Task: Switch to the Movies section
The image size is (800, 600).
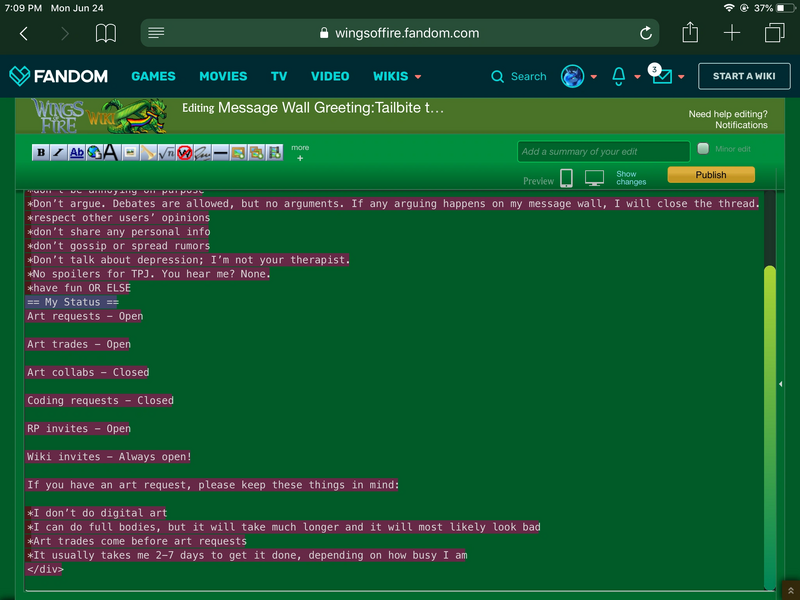Action: coord(222,76)
